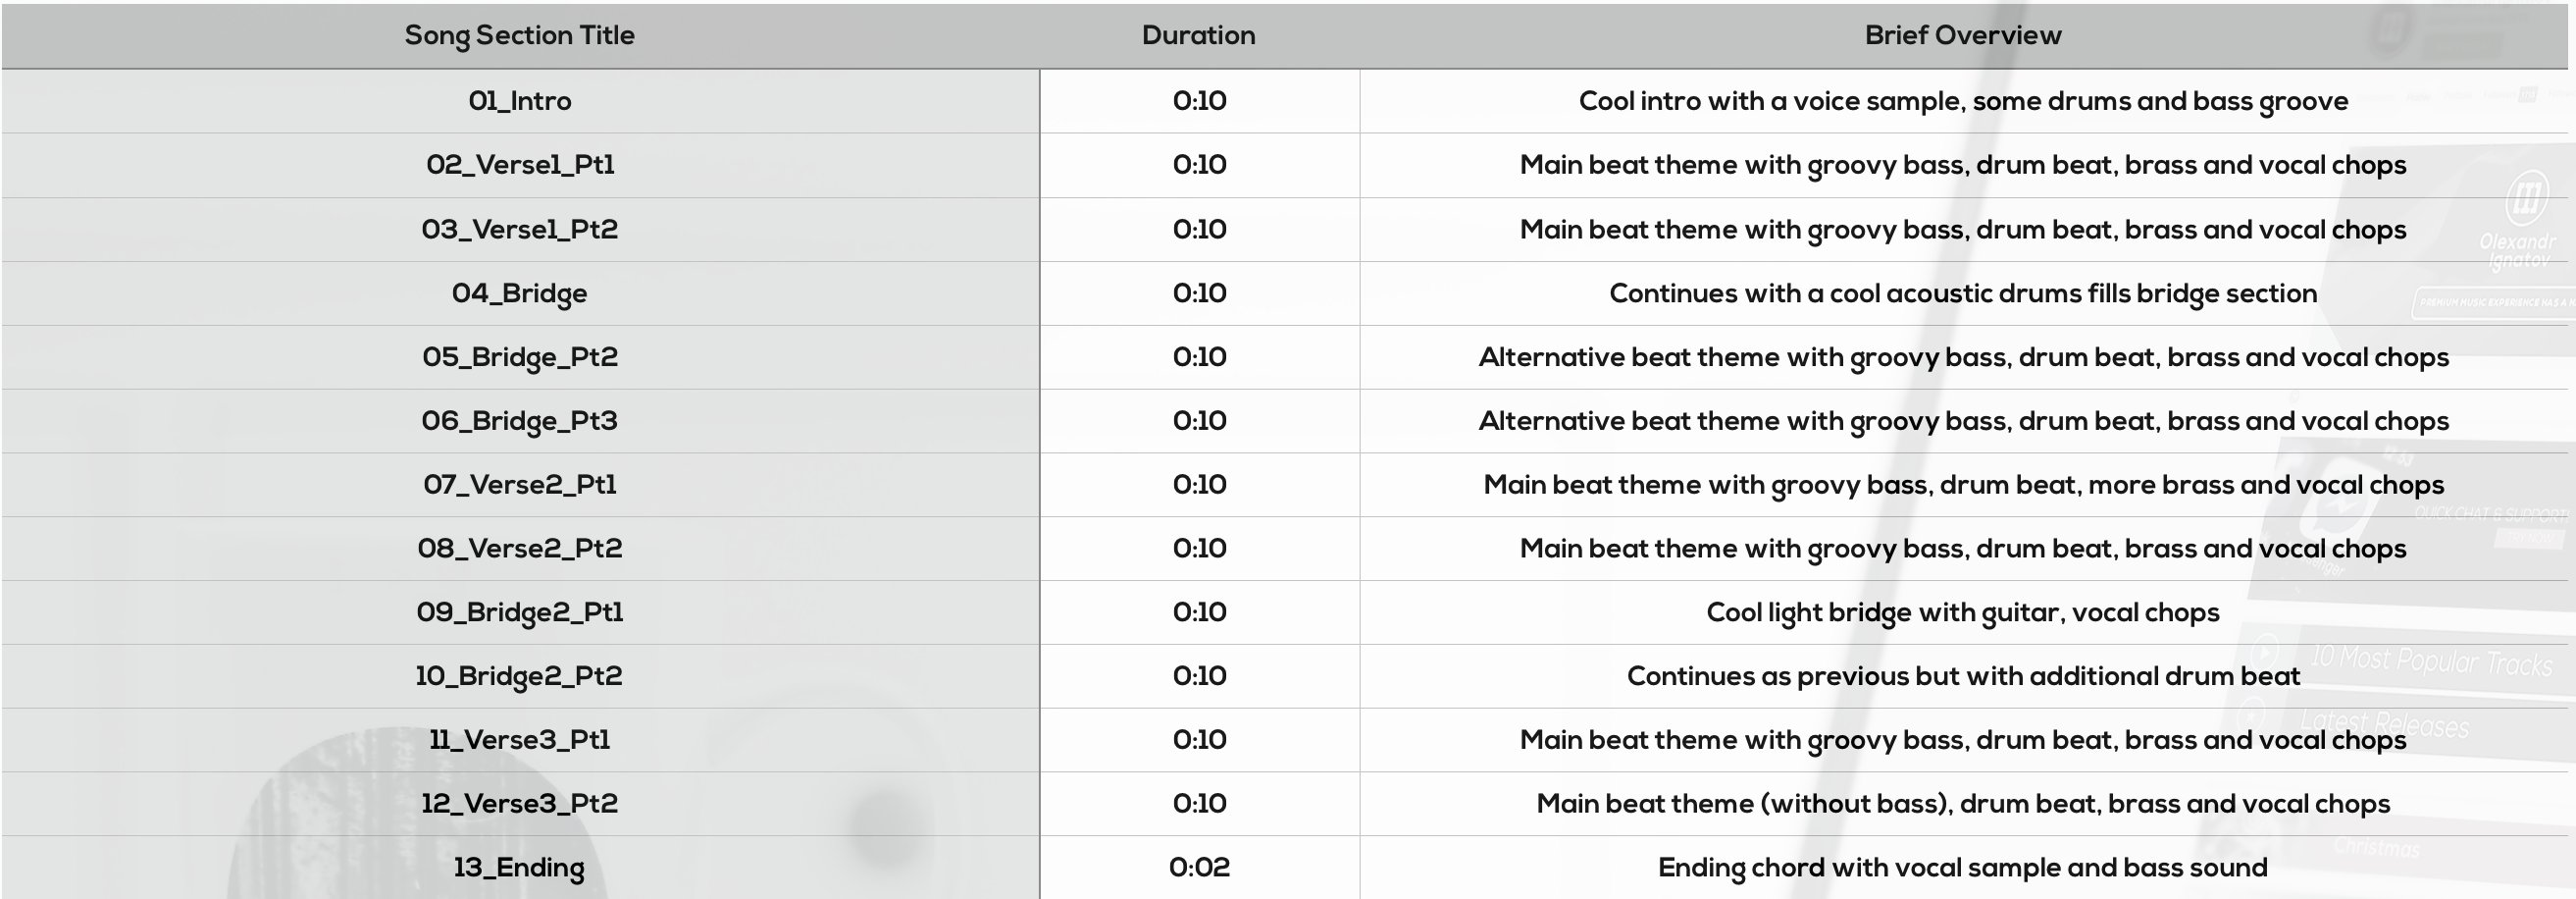Select the 11_Verse3_Pt1 section title
The height and width of the screenshot is (899, 2576).
click(519, 740)
